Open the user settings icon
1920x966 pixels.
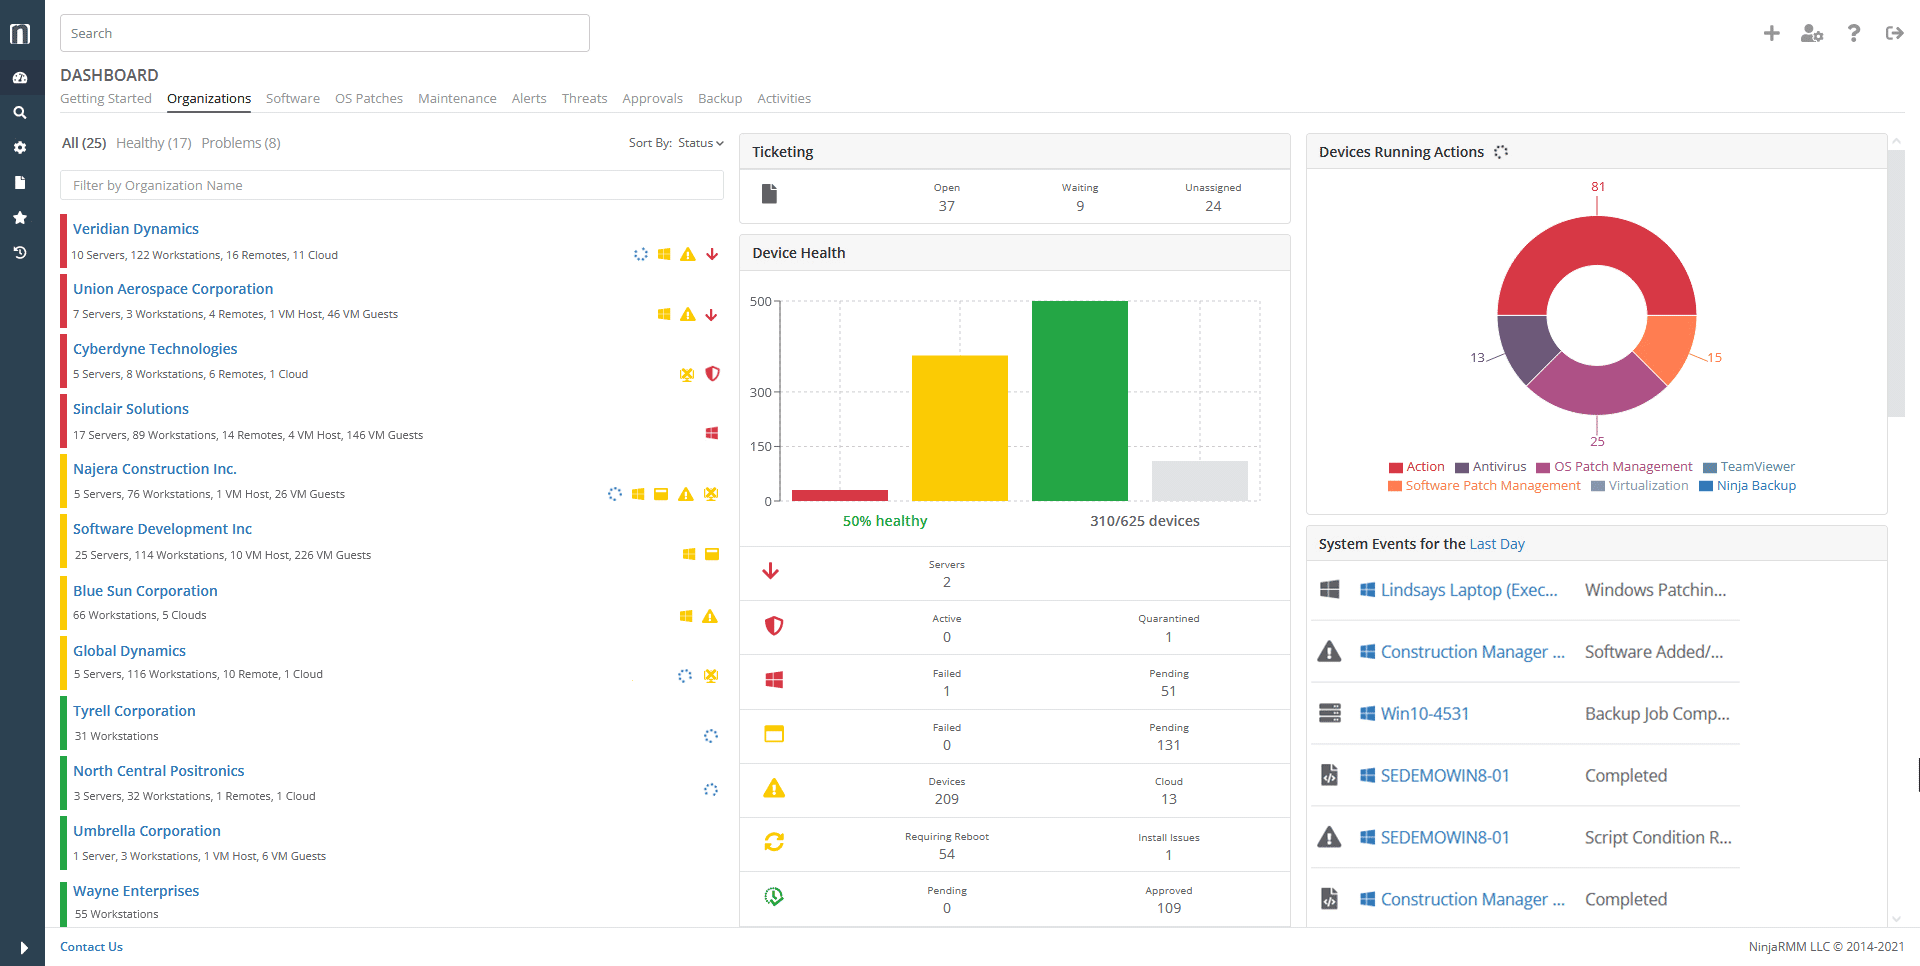1812,33
